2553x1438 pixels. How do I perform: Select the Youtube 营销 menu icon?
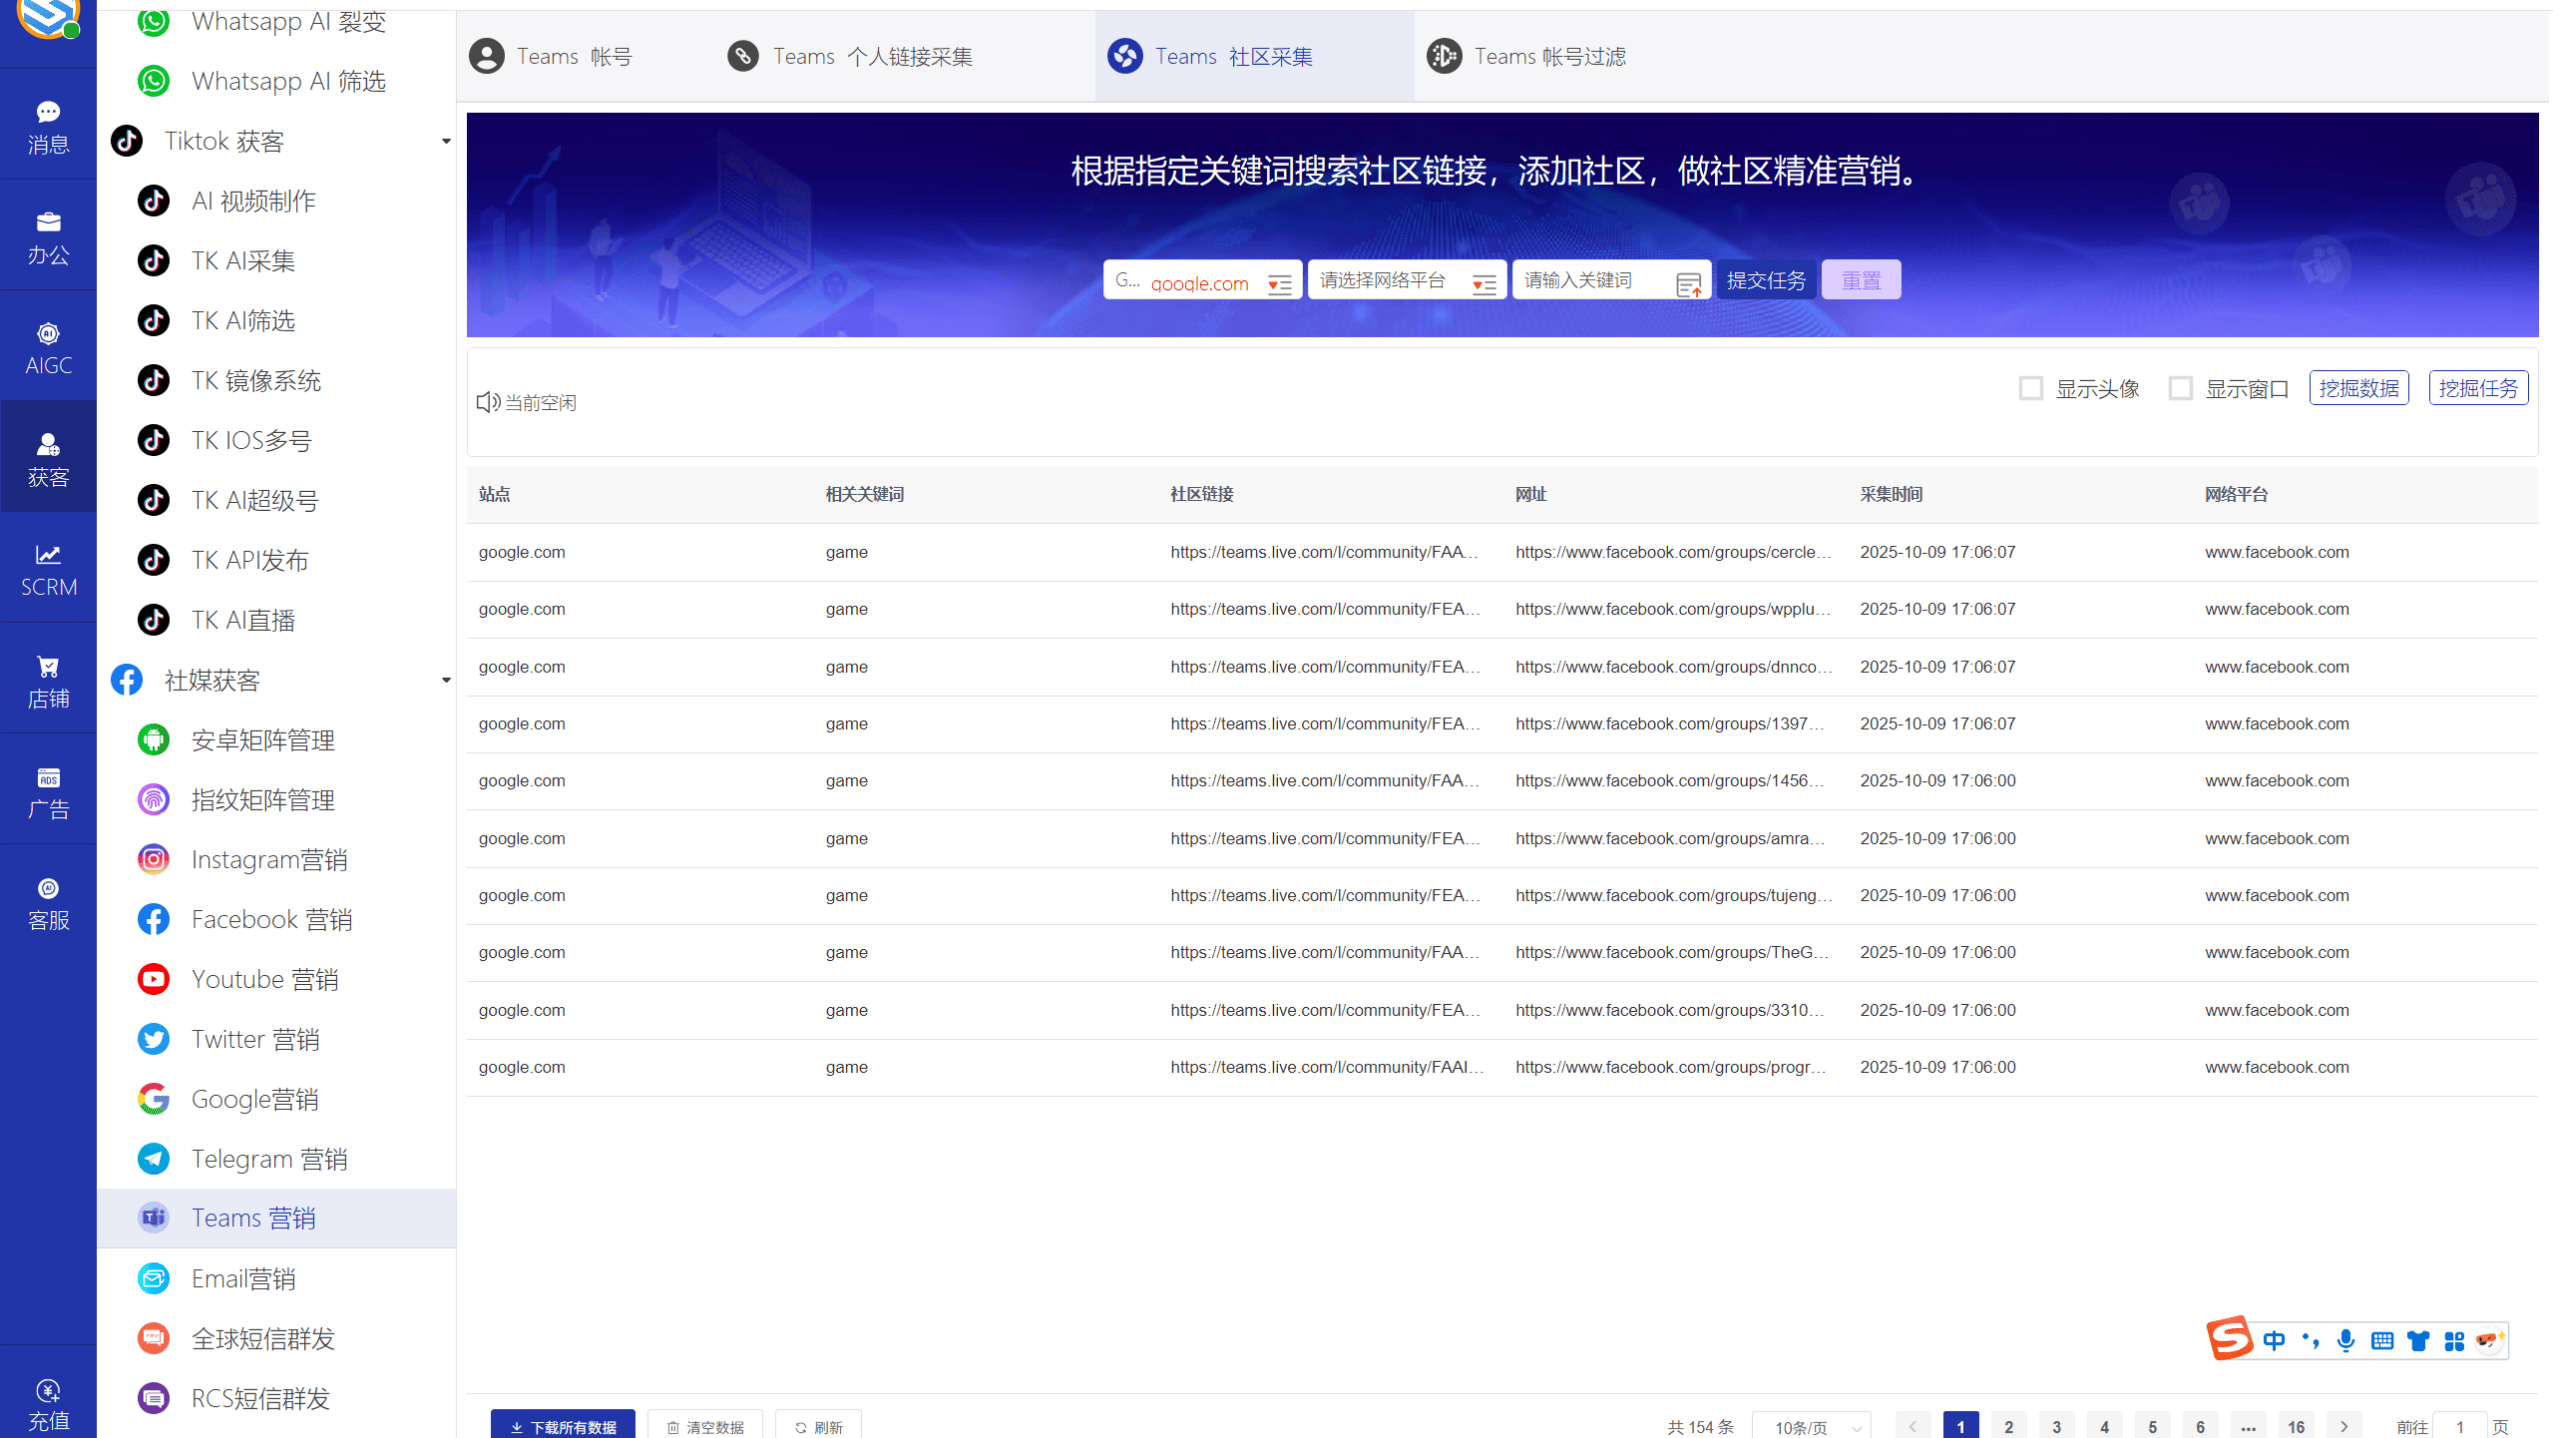[153, 979]
